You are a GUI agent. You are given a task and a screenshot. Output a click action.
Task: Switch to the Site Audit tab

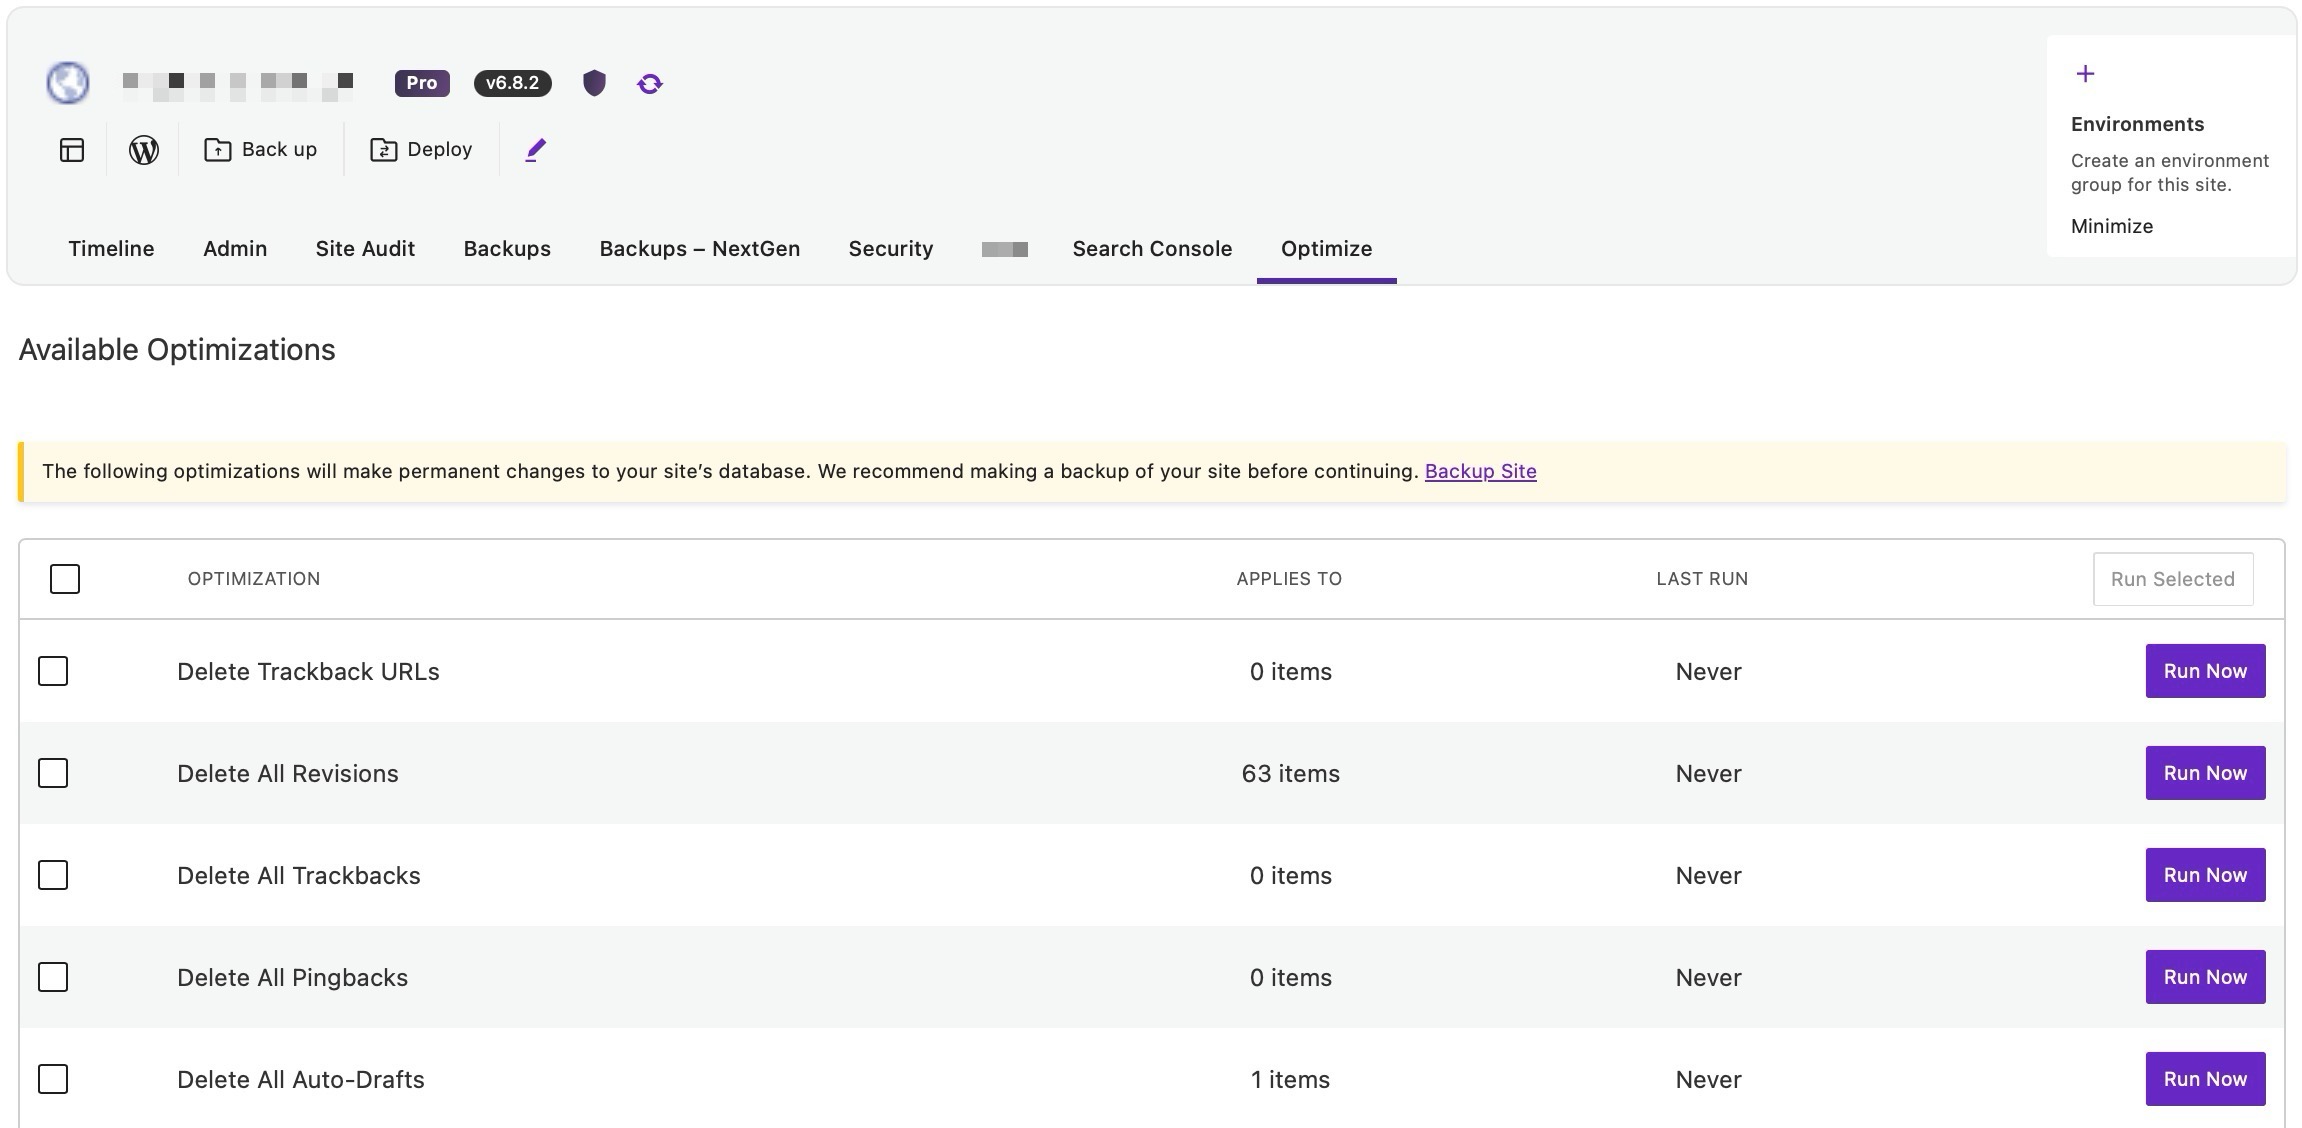[365, 249]
